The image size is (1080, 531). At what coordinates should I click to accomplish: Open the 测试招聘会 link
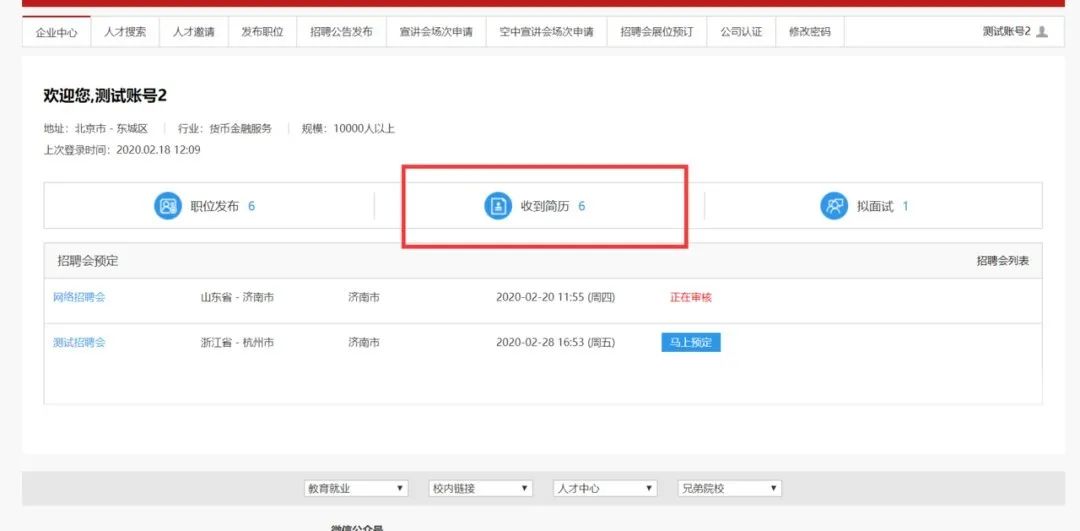click(x=79, y=342)
